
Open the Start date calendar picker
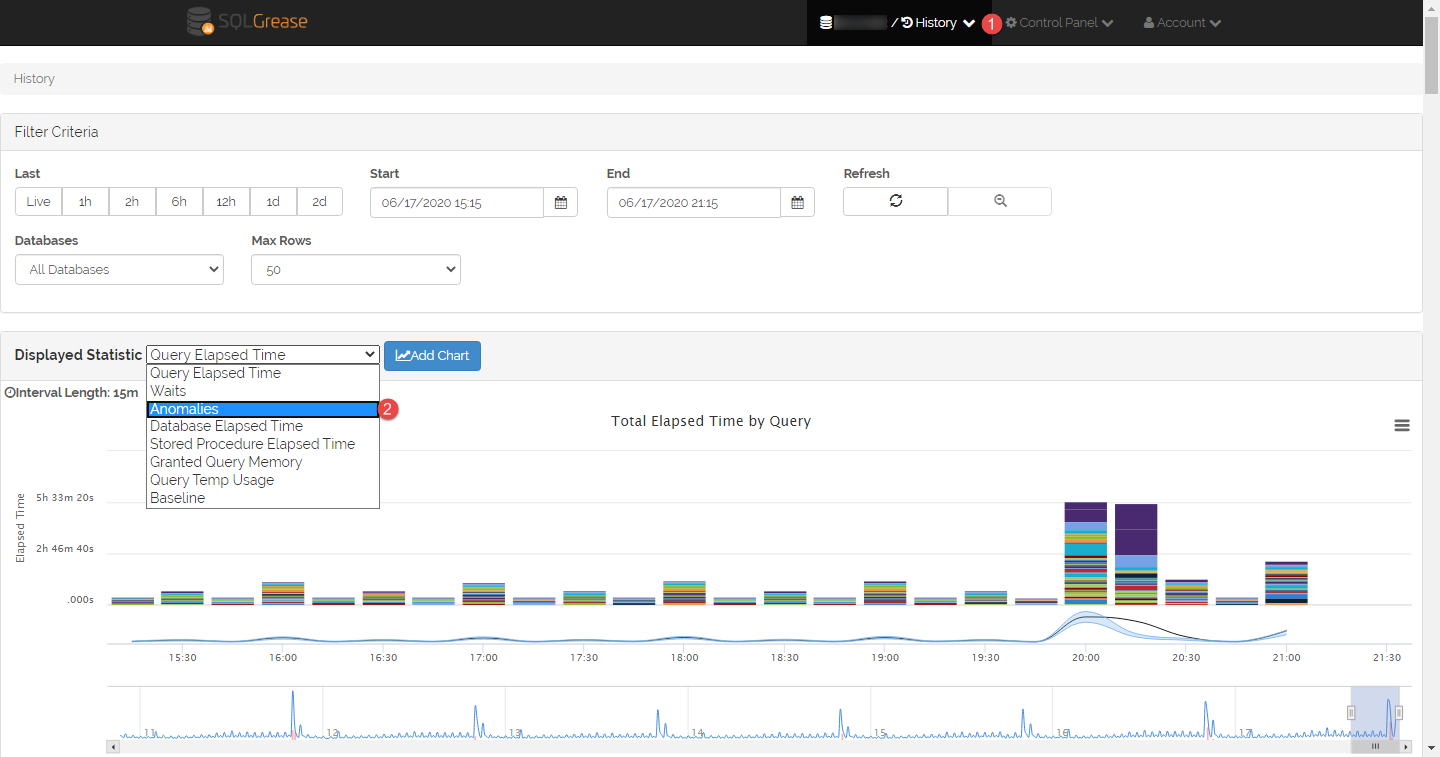tap(561, 203)
